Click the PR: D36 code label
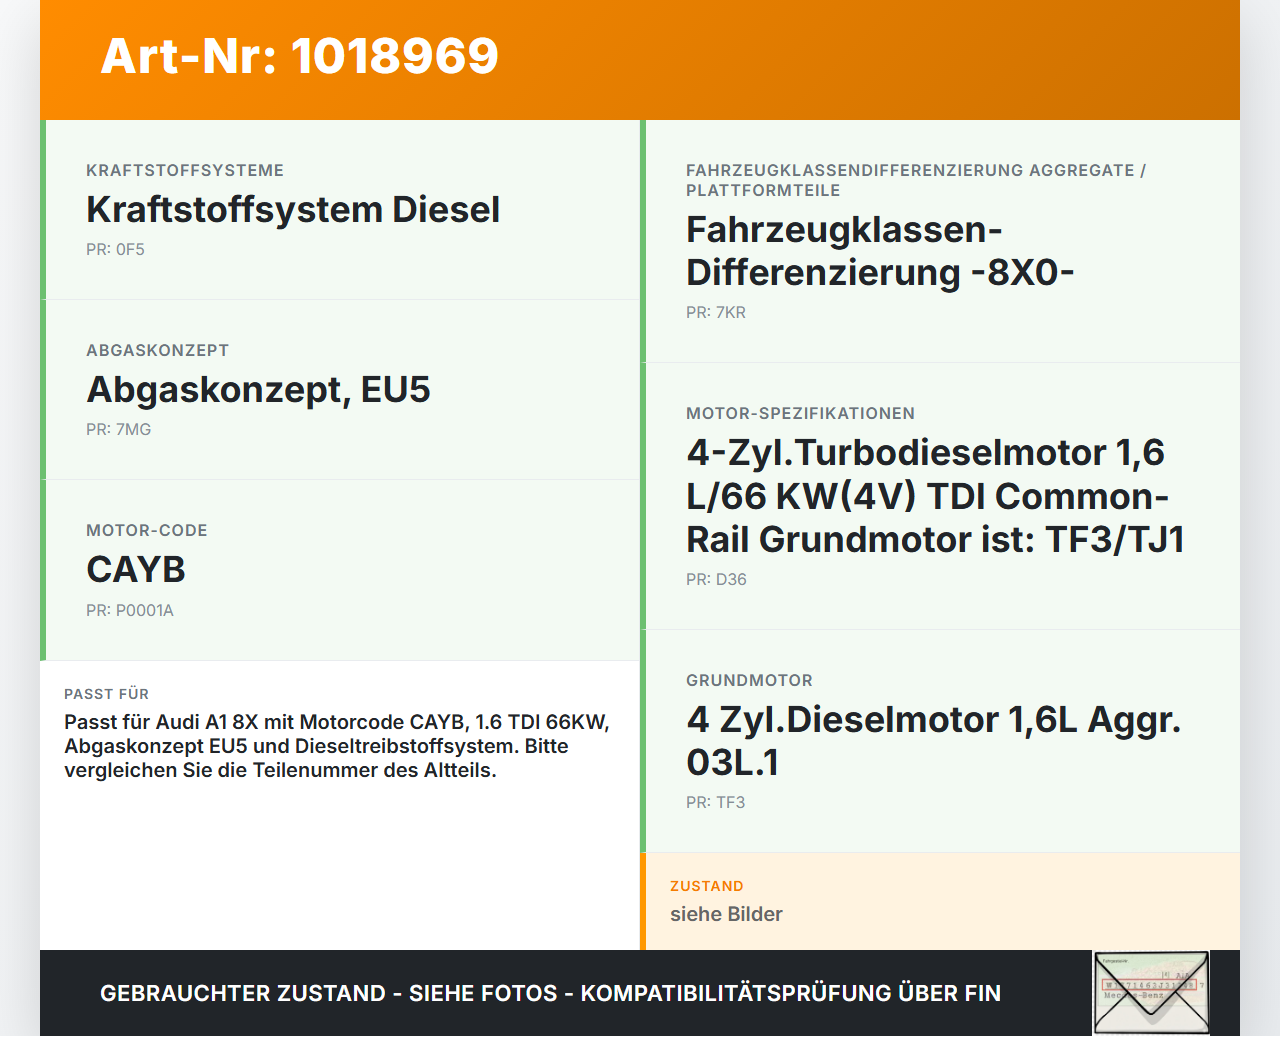Image resolution: width=1280 pixels, height=1037 pixels. [x=716, y=579]
